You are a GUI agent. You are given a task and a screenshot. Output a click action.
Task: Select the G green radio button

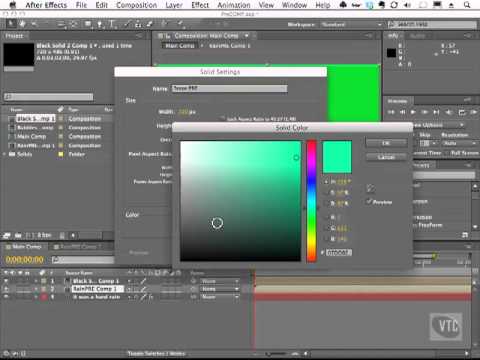click(326, 228)
